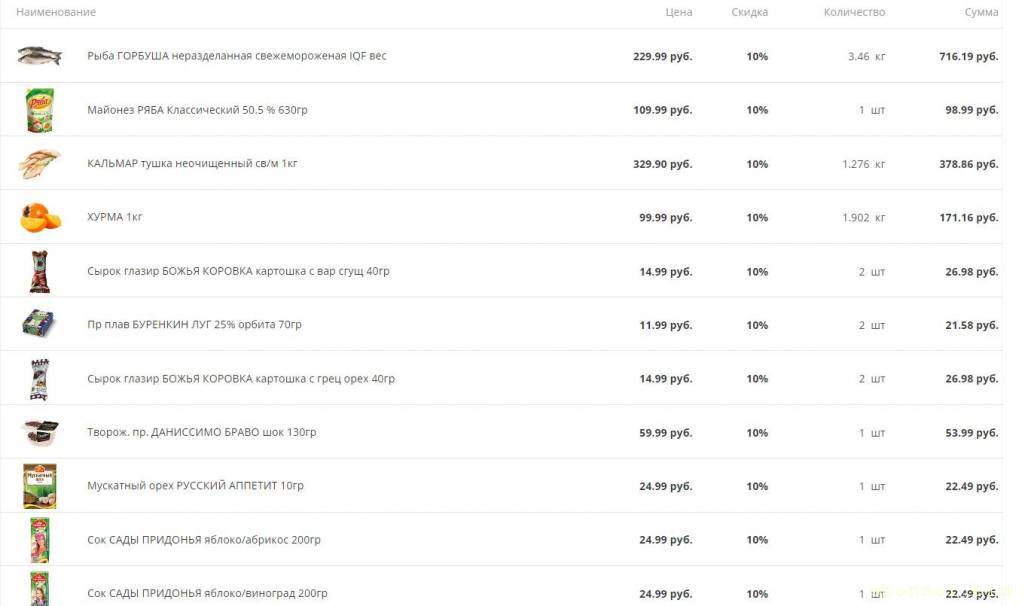Sort by the Наименование column header
The height and width of the screenshot is (606, 1025).
coord(56,12)
